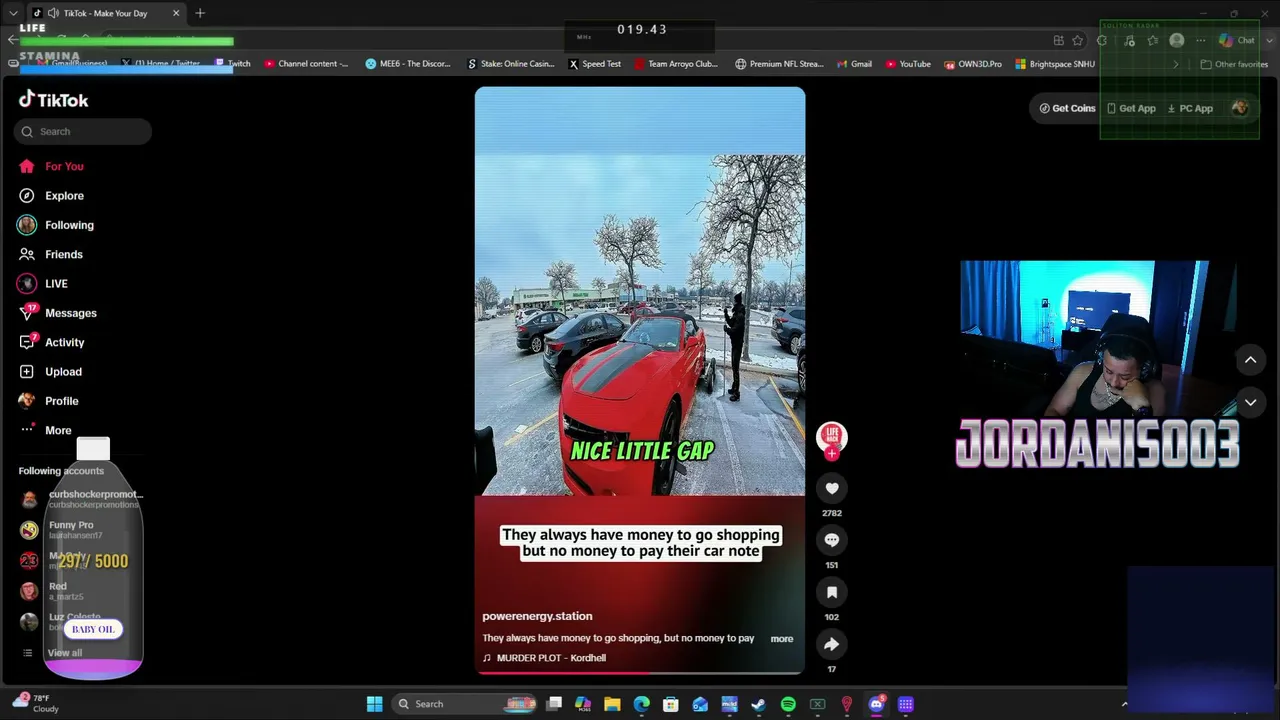Open Channel content bookmark
This screenshot has height=720, width=1280.
tap(307, 64)
